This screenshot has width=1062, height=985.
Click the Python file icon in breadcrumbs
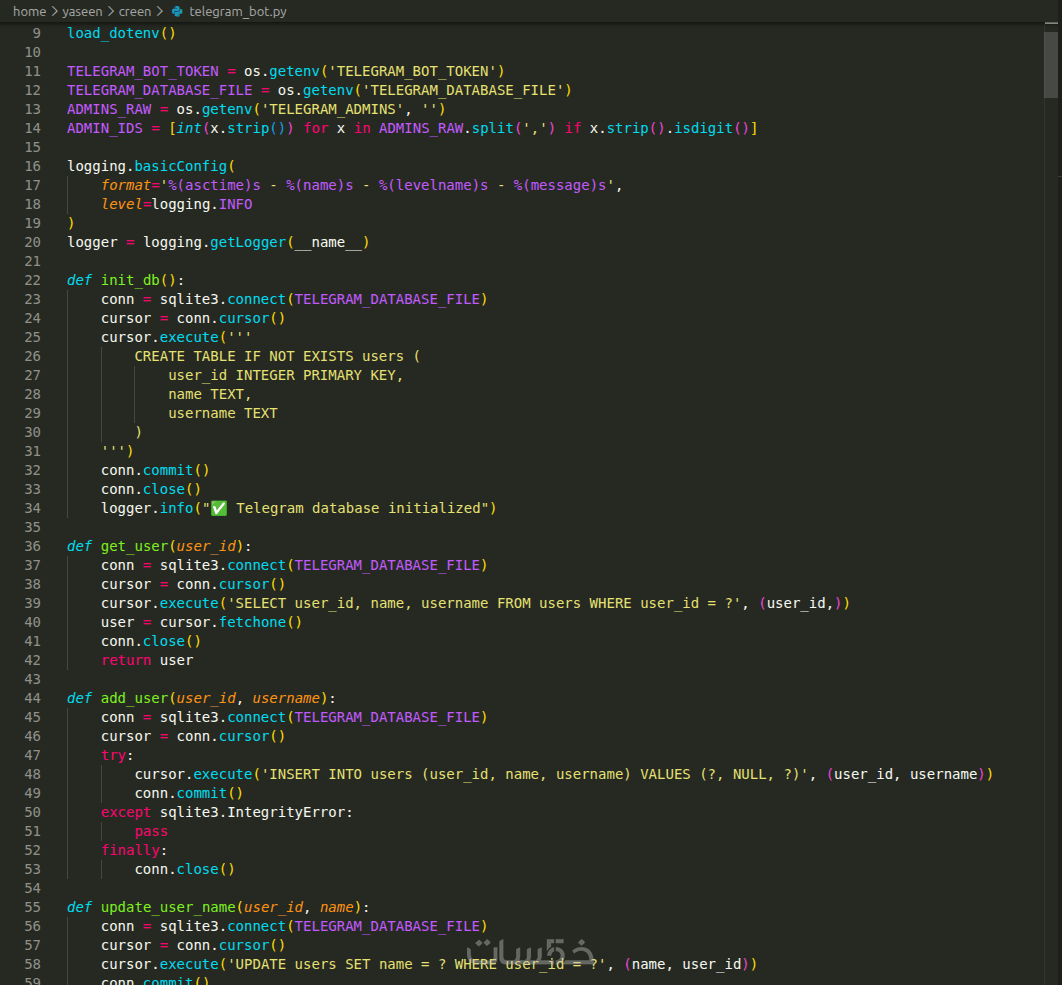(177, 12)
